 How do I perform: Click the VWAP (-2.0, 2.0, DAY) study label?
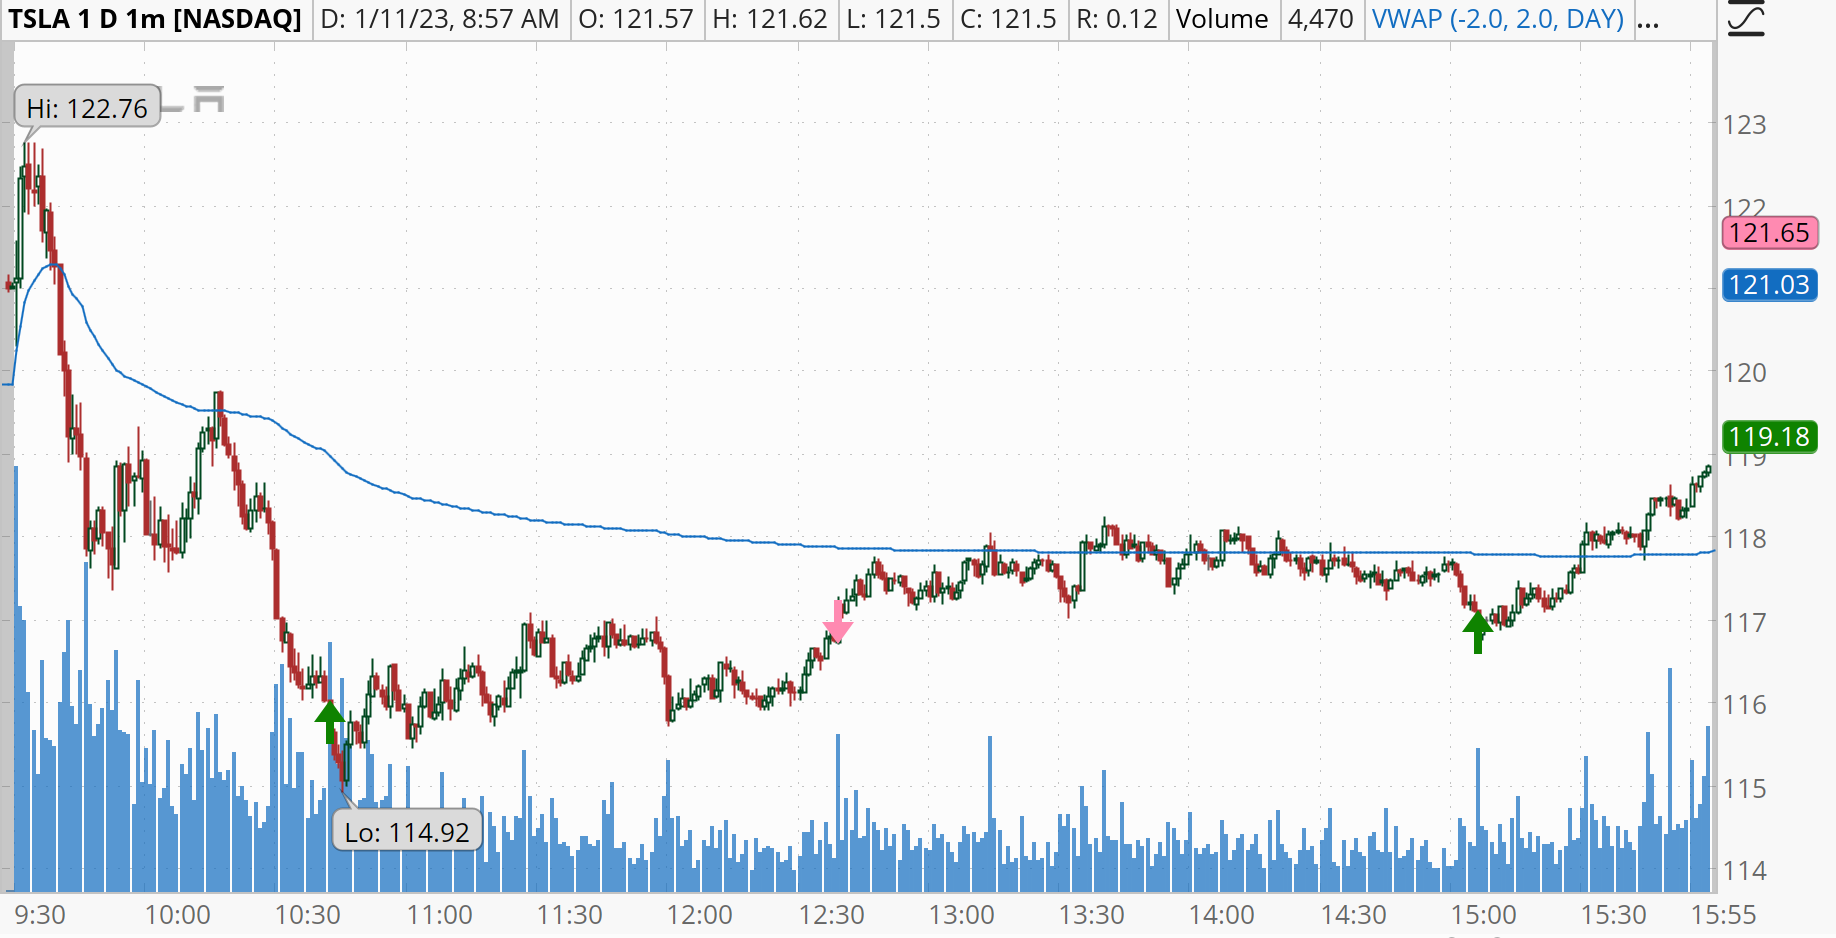click(x=1498, y=19)
